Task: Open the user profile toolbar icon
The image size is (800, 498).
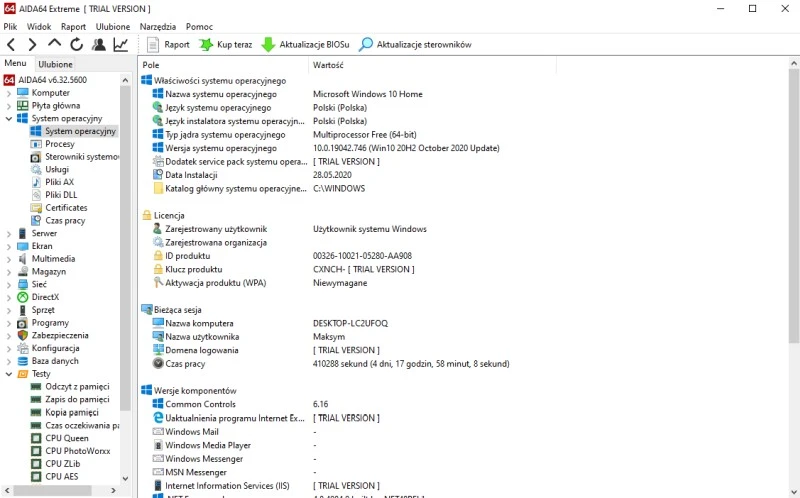Action: point(98,44)
